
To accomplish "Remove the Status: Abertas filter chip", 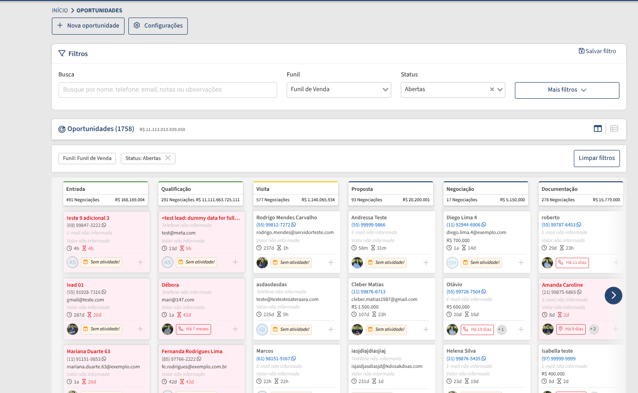I will point(168,158).
